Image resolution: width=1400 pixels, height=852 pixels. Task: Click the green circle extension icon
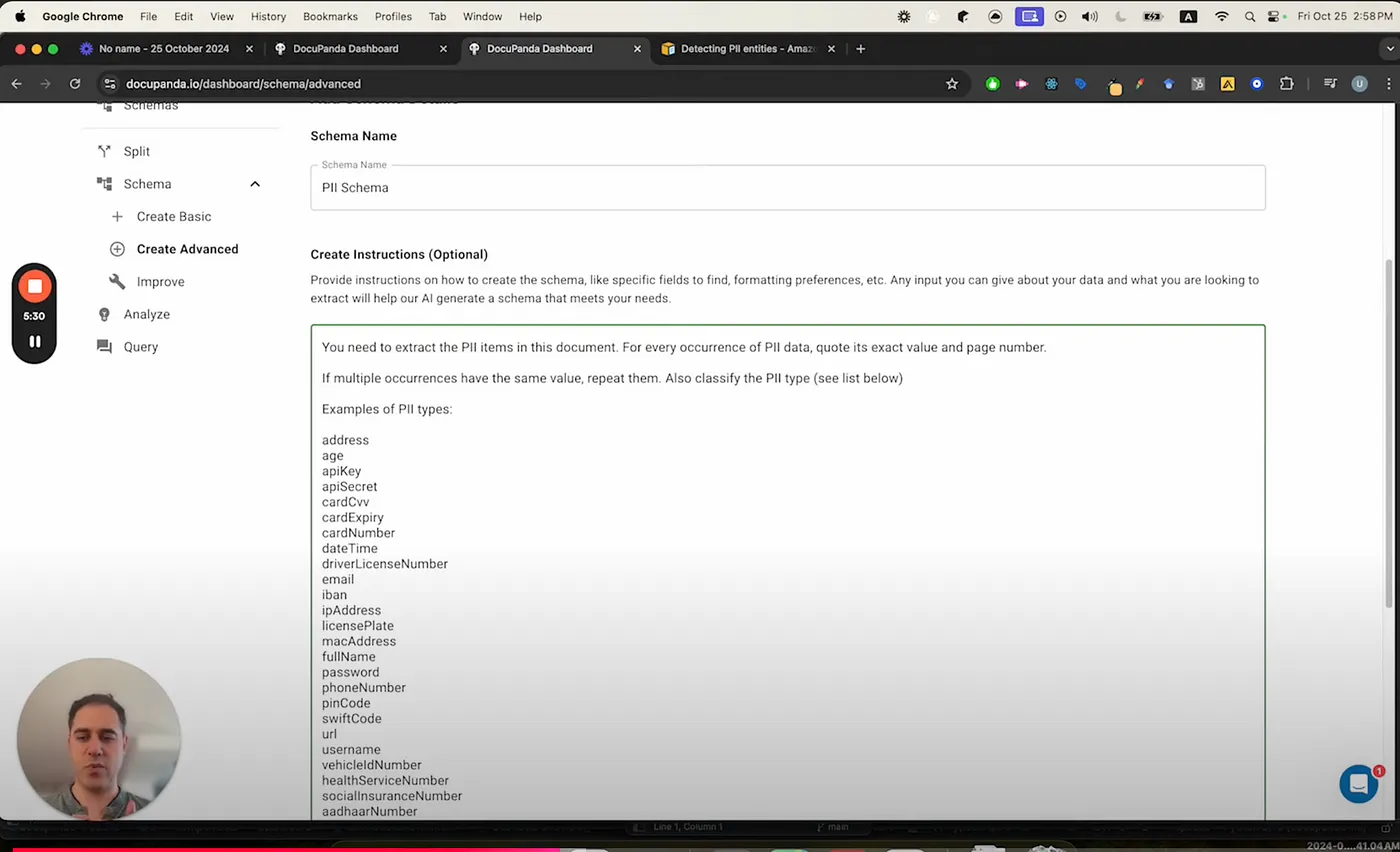pos(992,84)
